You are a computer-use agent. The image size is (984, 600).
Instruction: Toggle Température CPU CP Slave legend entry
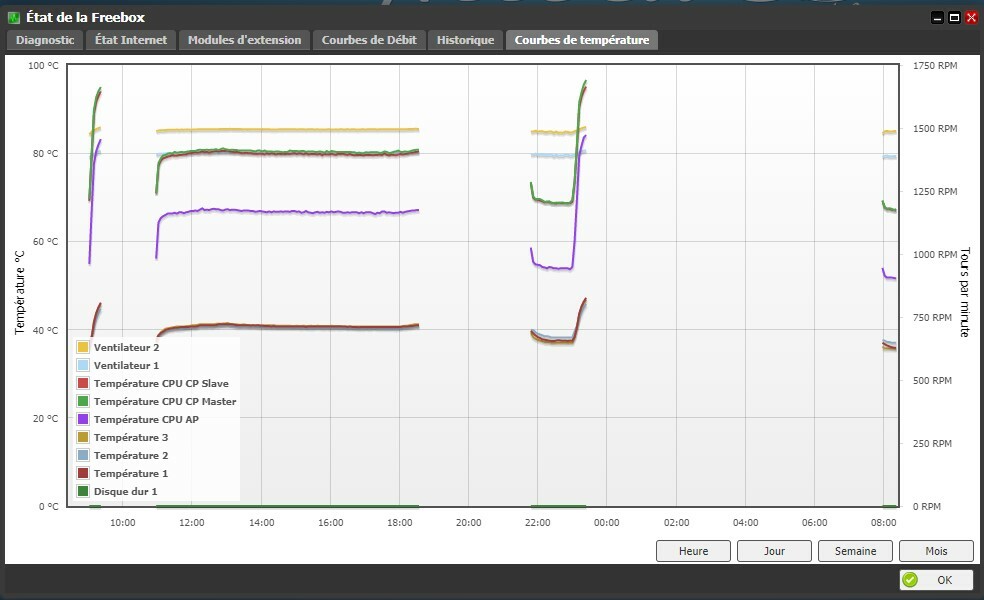point(160,383)
